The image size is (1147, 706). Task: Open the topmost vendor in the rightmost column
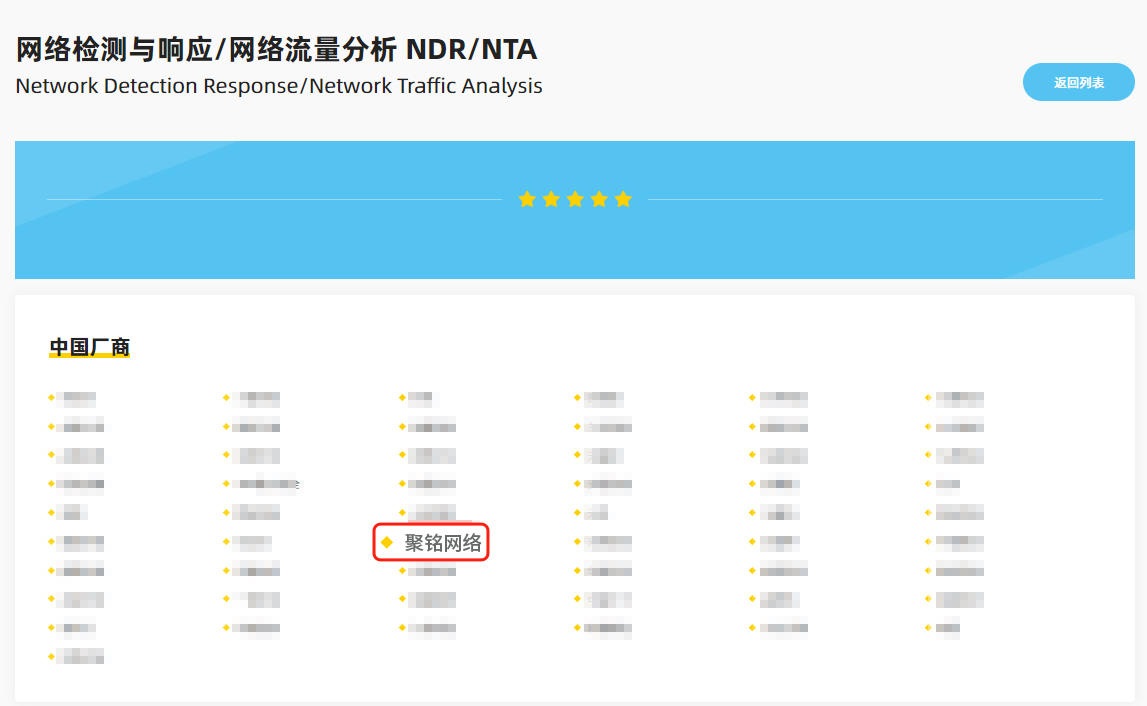958,398
